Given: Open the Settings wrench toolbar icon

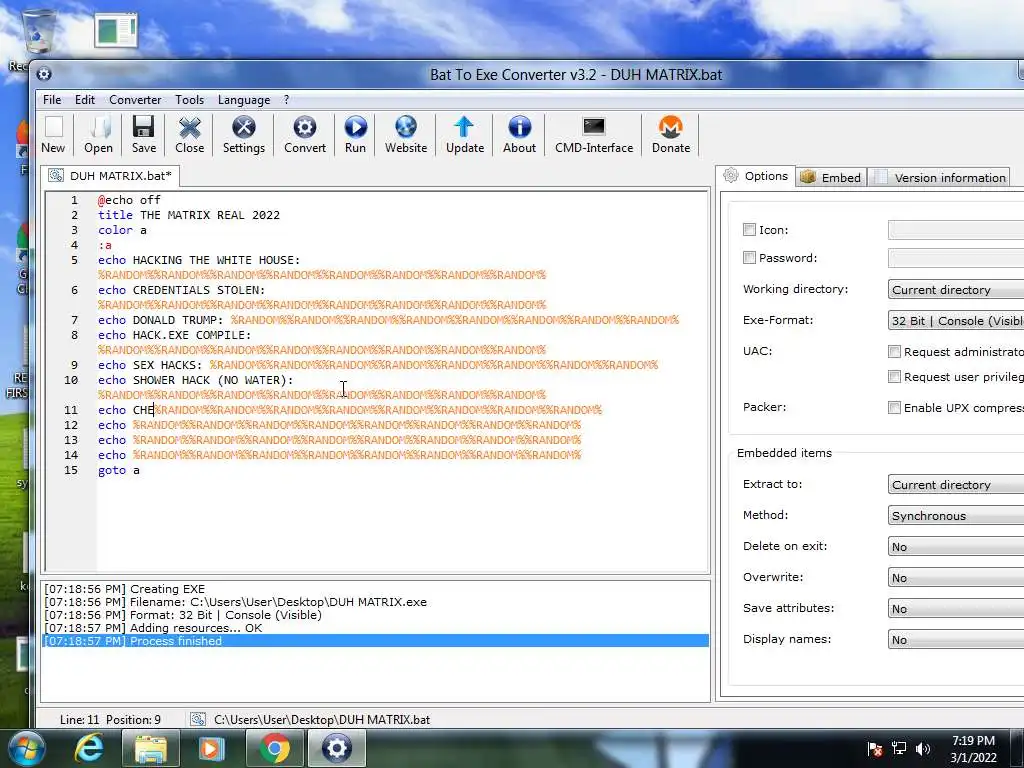Looking at the screenshot, I should [244, 135].
